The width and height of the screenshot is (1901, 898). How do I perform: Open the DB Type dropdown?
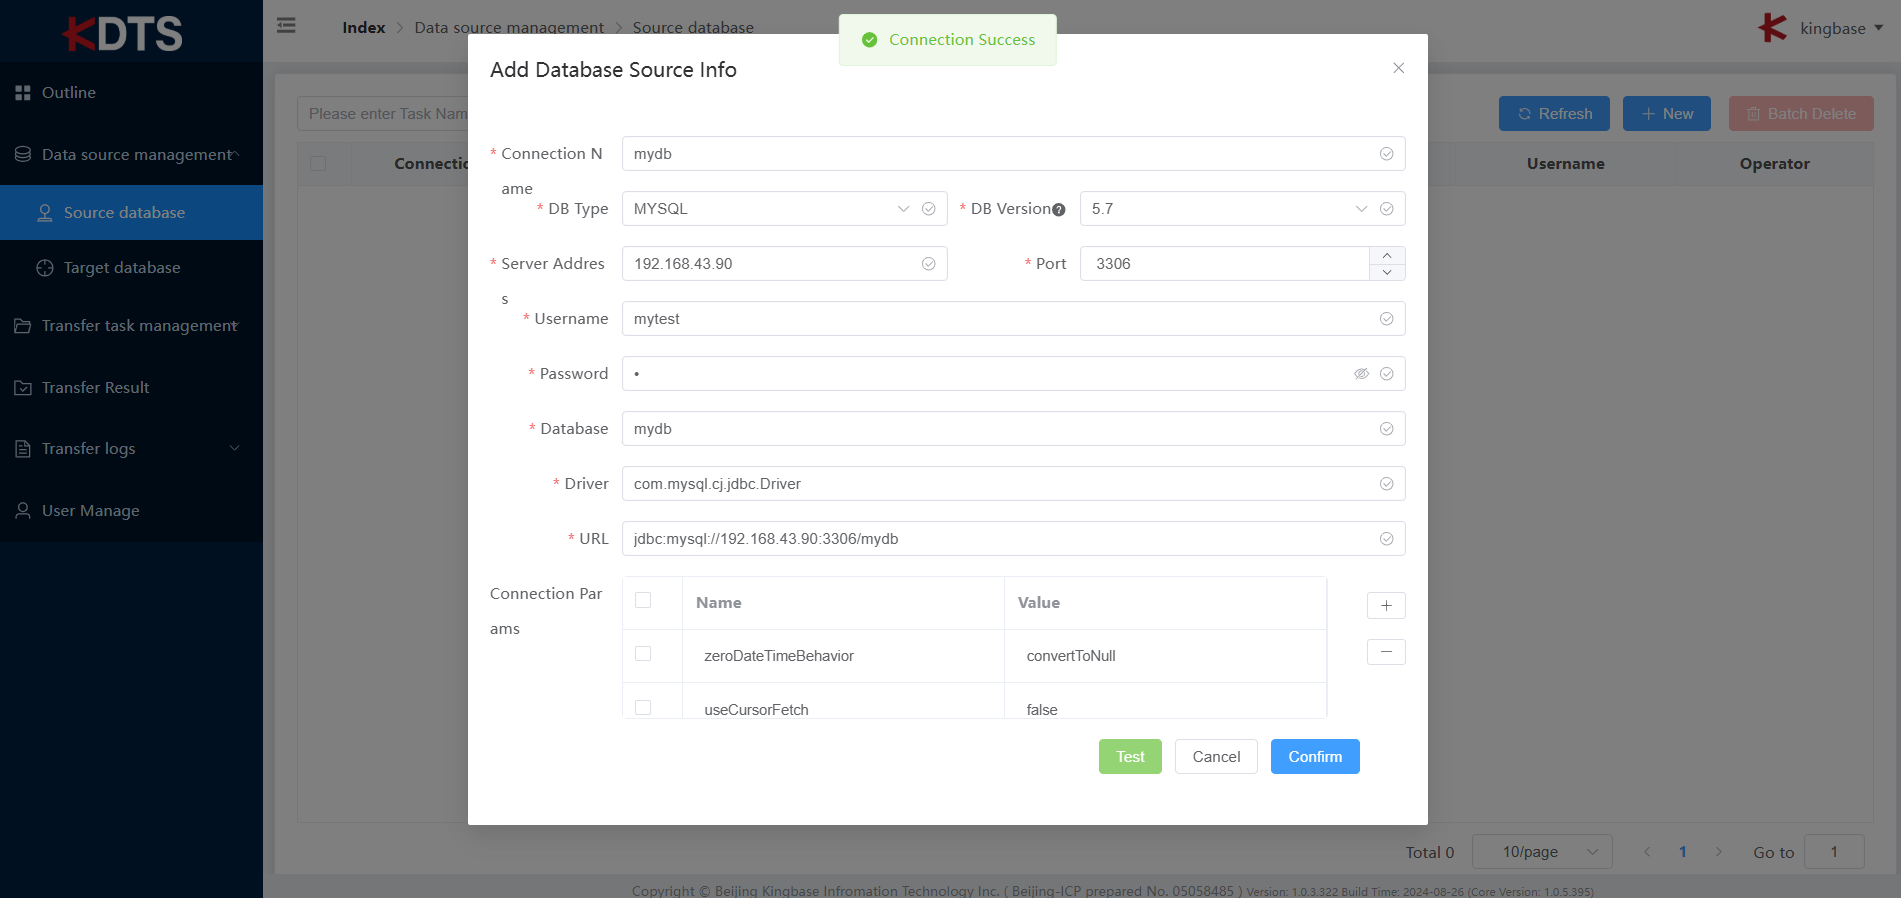784,209
